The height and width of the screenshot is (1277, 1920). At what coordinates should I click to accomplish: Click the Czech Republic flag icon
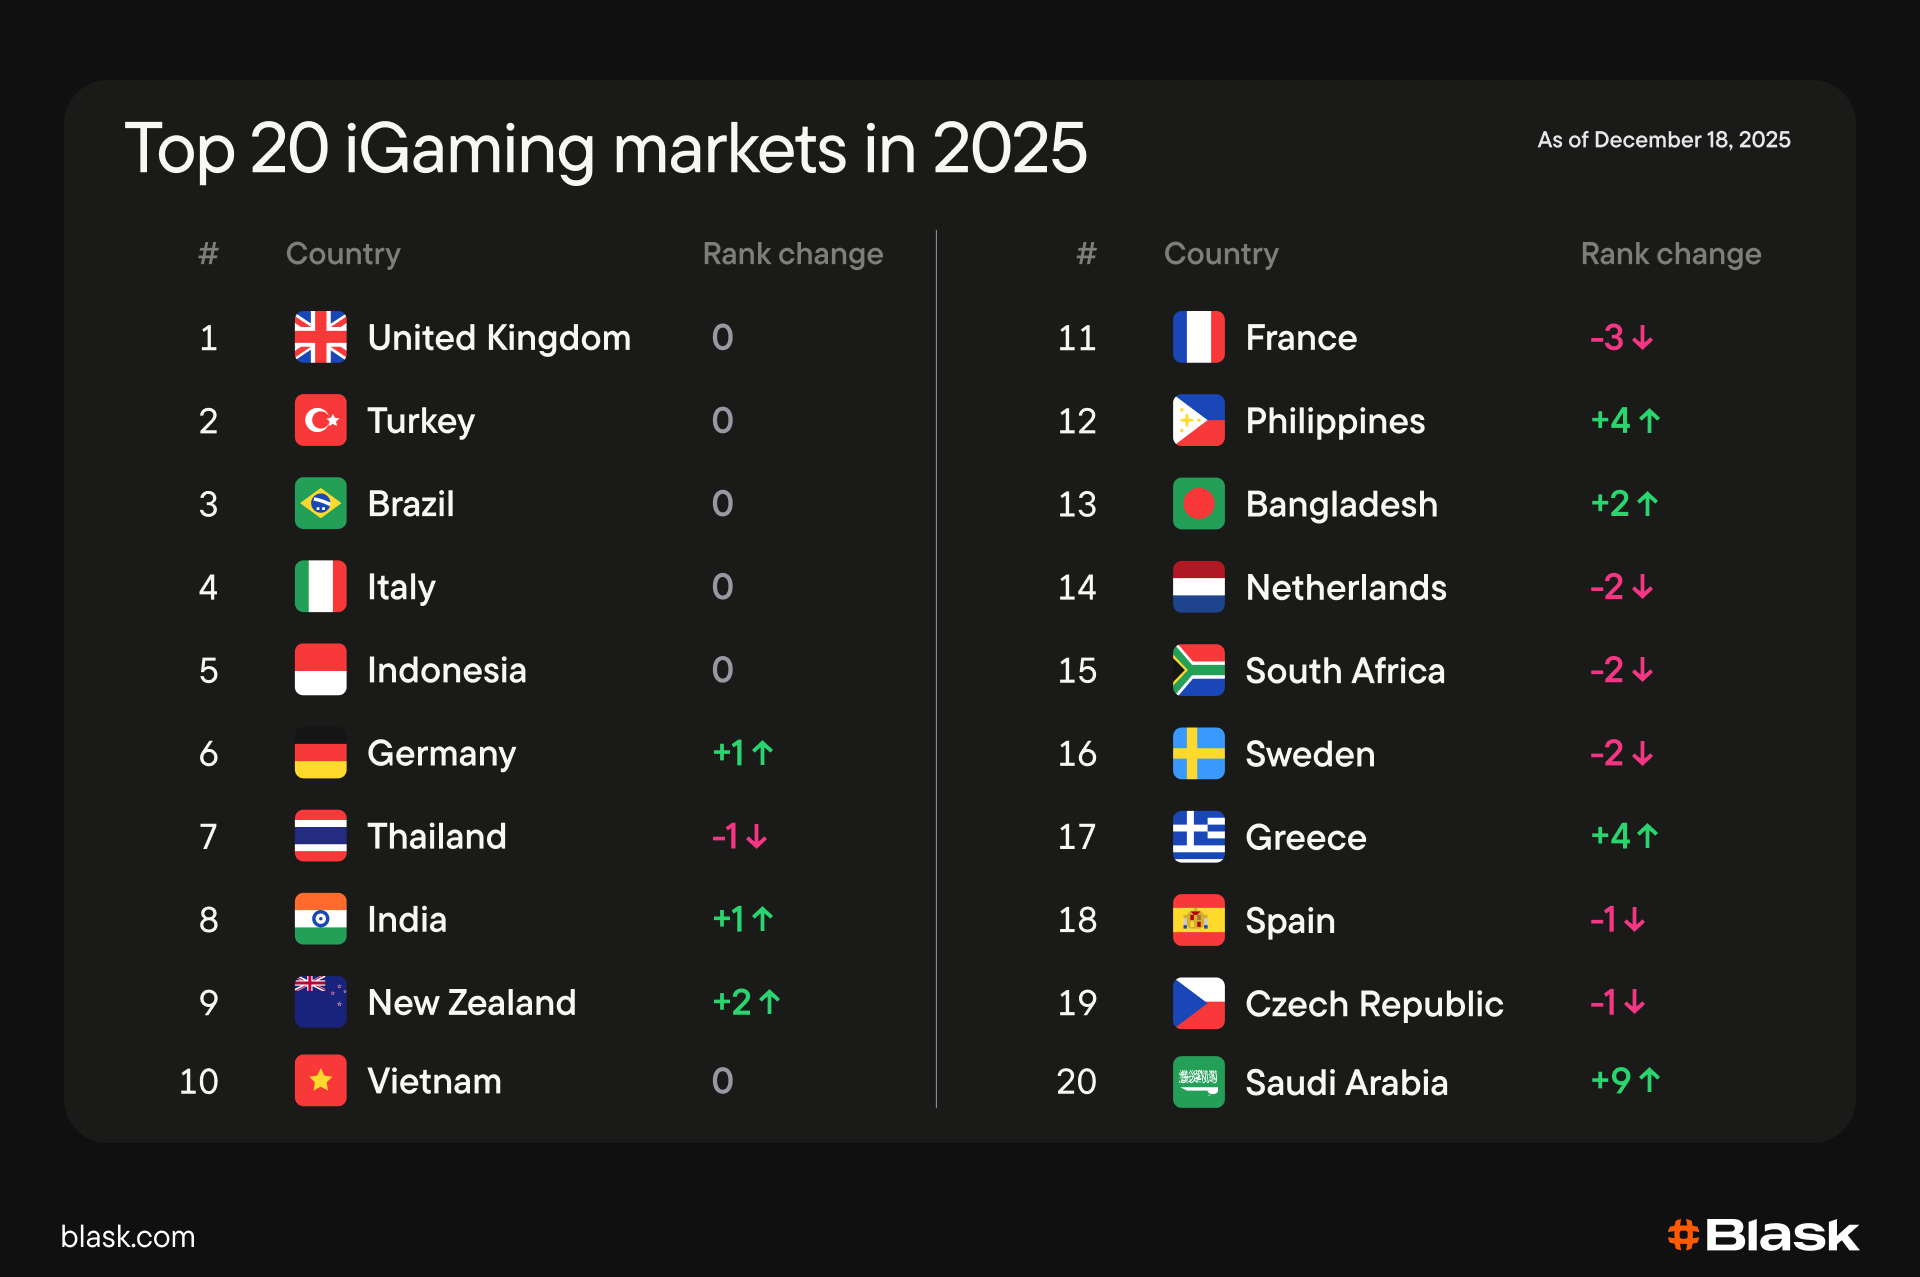pyautogui.click(x=1198, y=1003)
